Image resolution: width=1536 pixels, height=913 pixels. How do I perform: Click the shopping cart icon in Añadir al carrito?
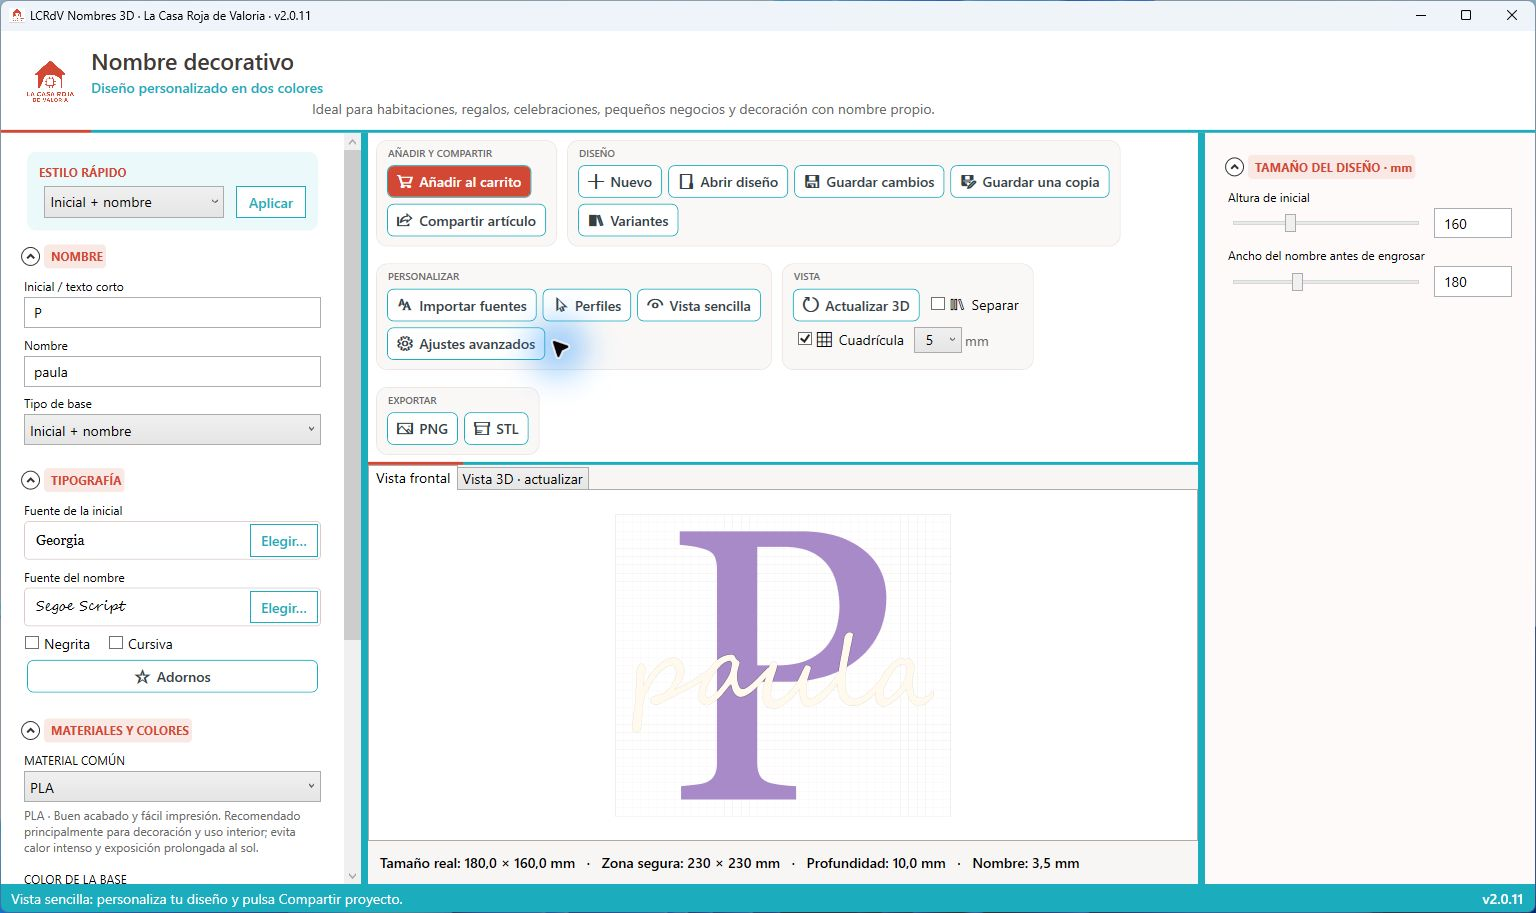[x=405, y=182]
